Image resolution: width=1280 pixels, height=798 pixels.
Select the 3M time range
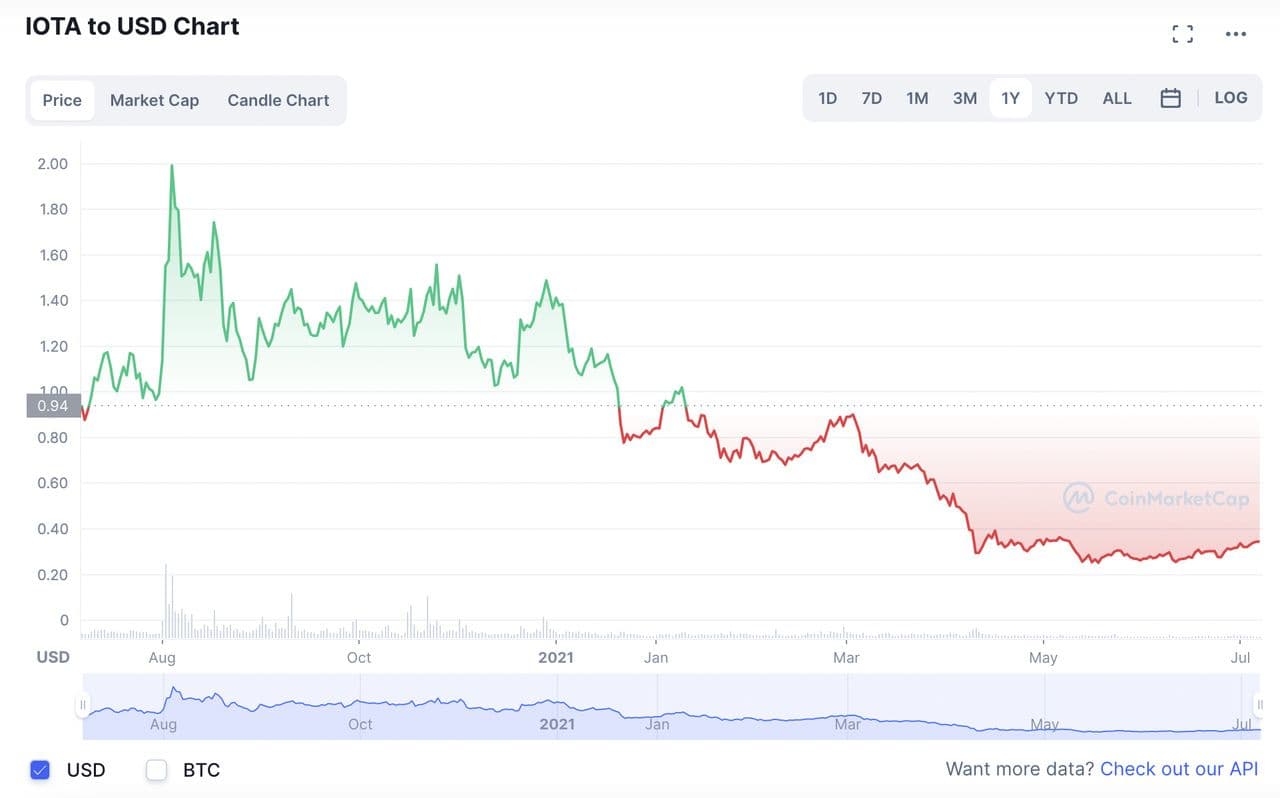click(x=964, y=98)
